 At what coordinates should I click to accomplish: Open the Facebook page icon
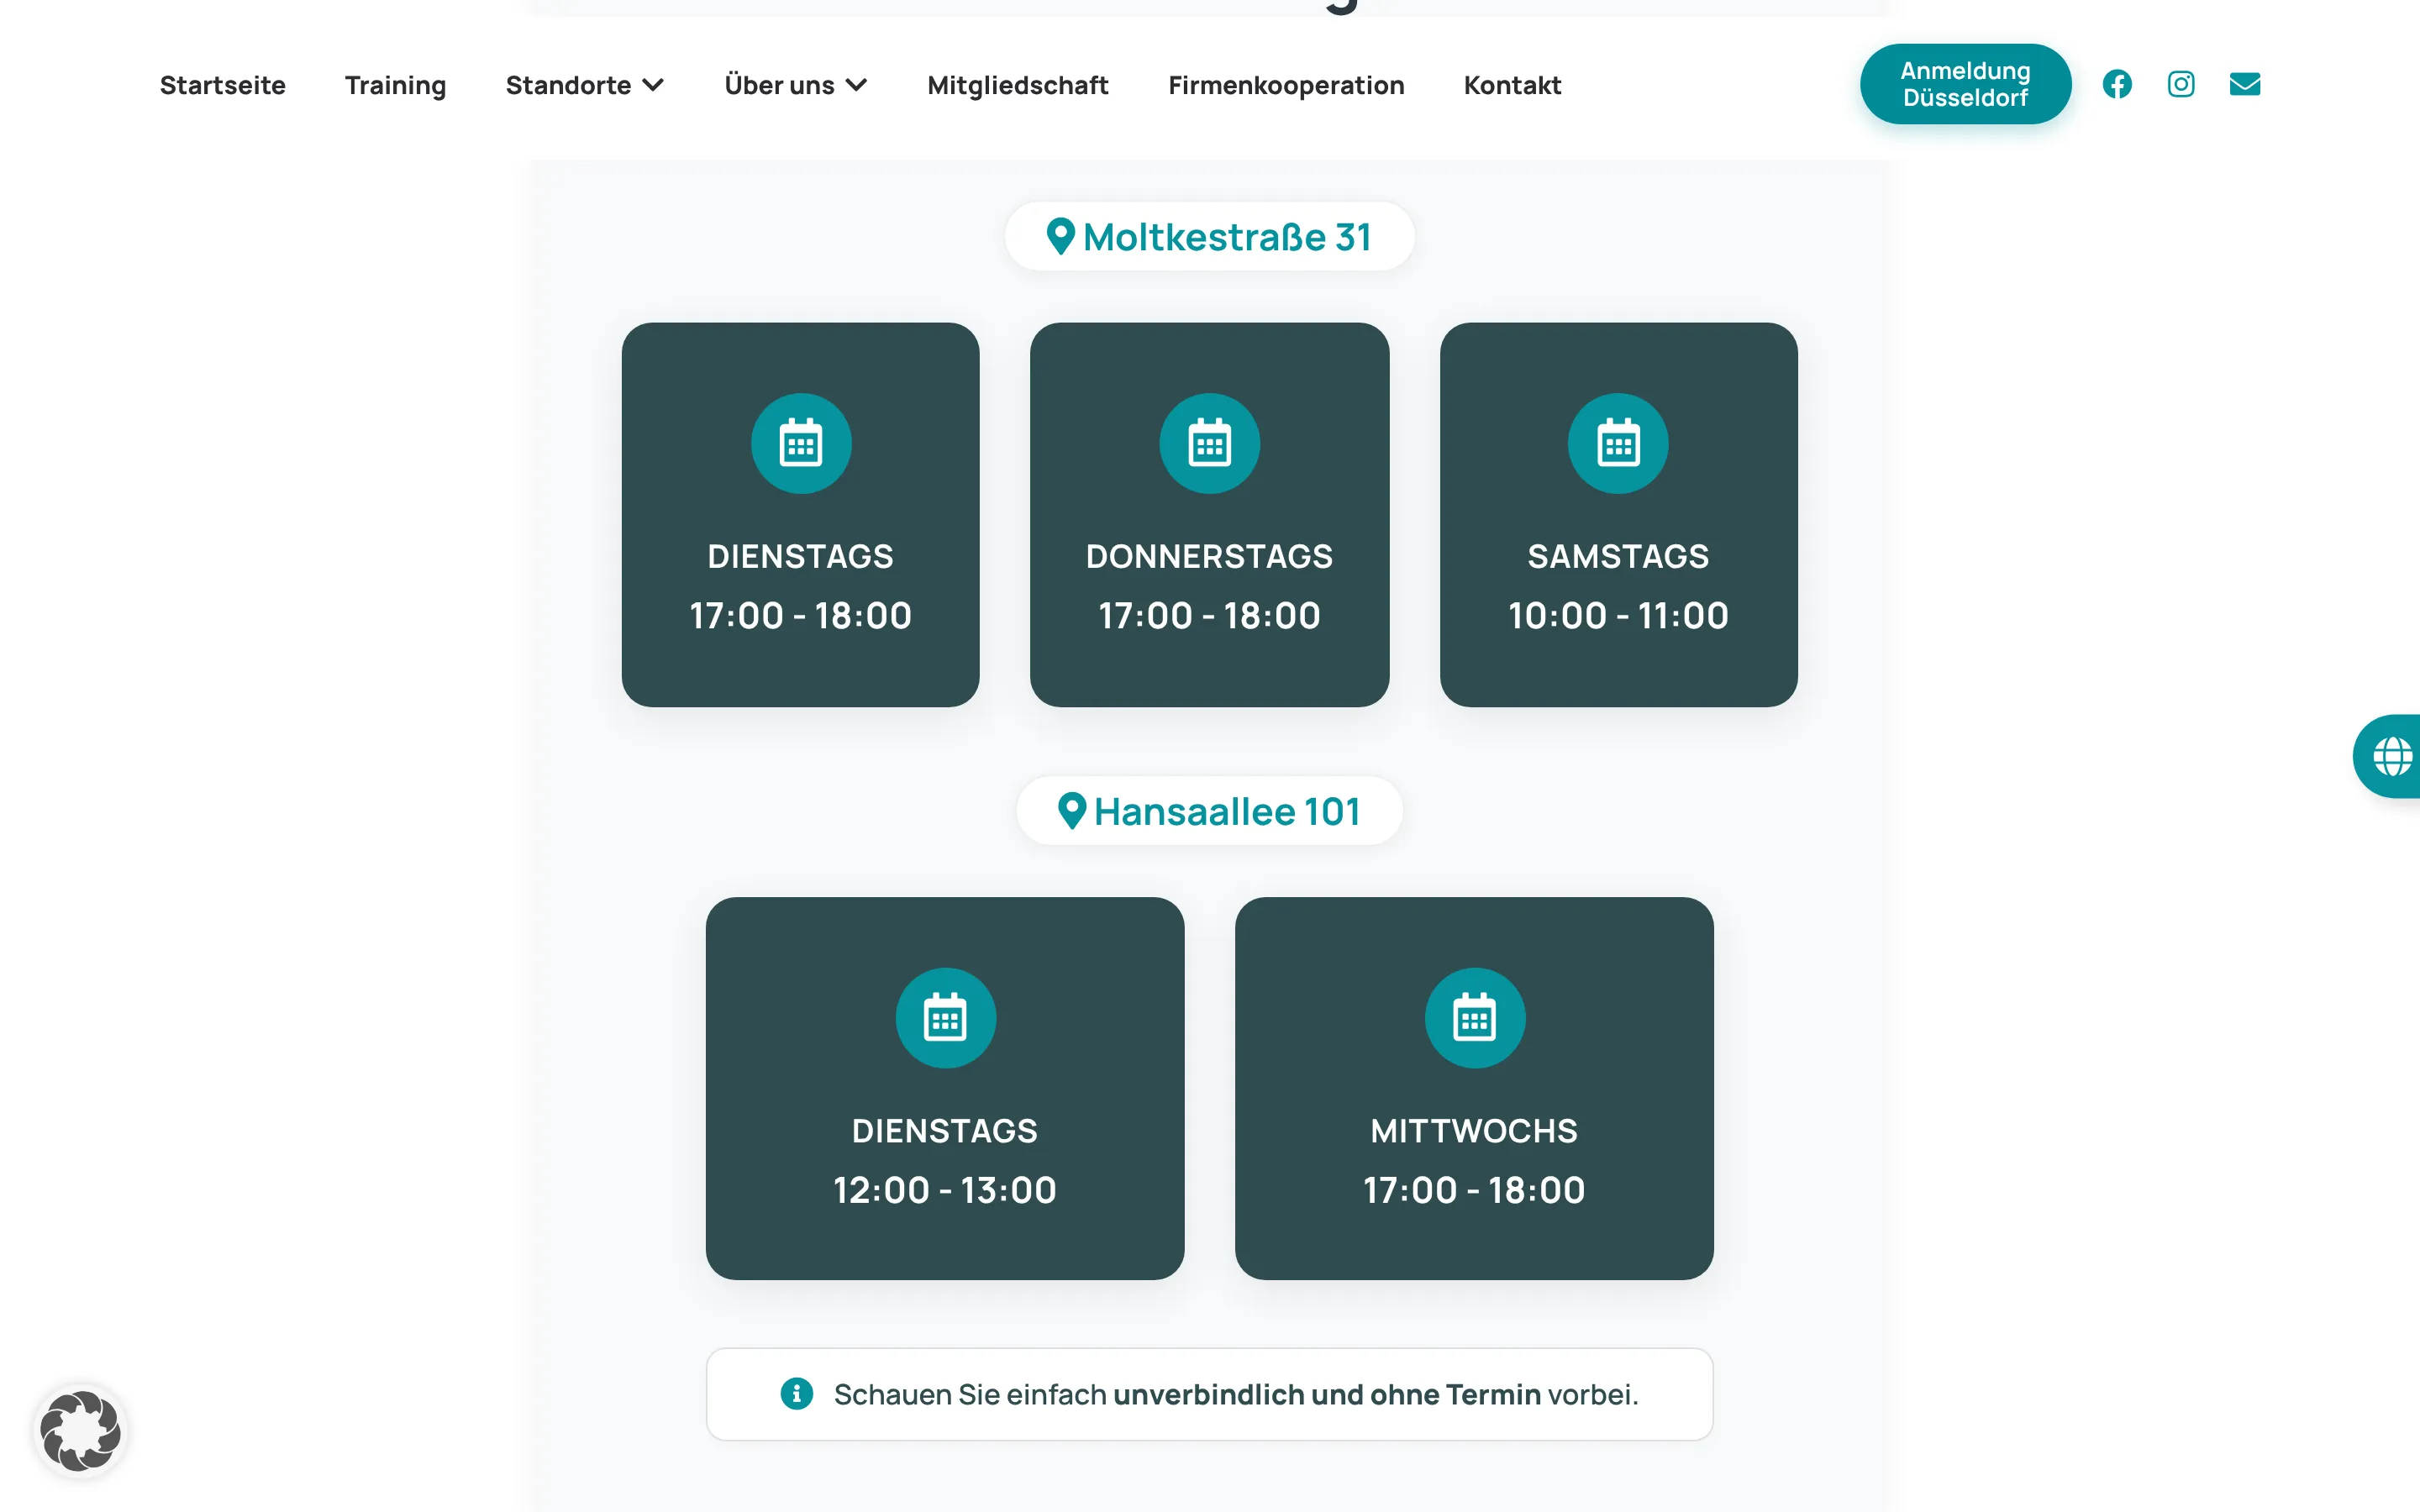coord(2117,84)
